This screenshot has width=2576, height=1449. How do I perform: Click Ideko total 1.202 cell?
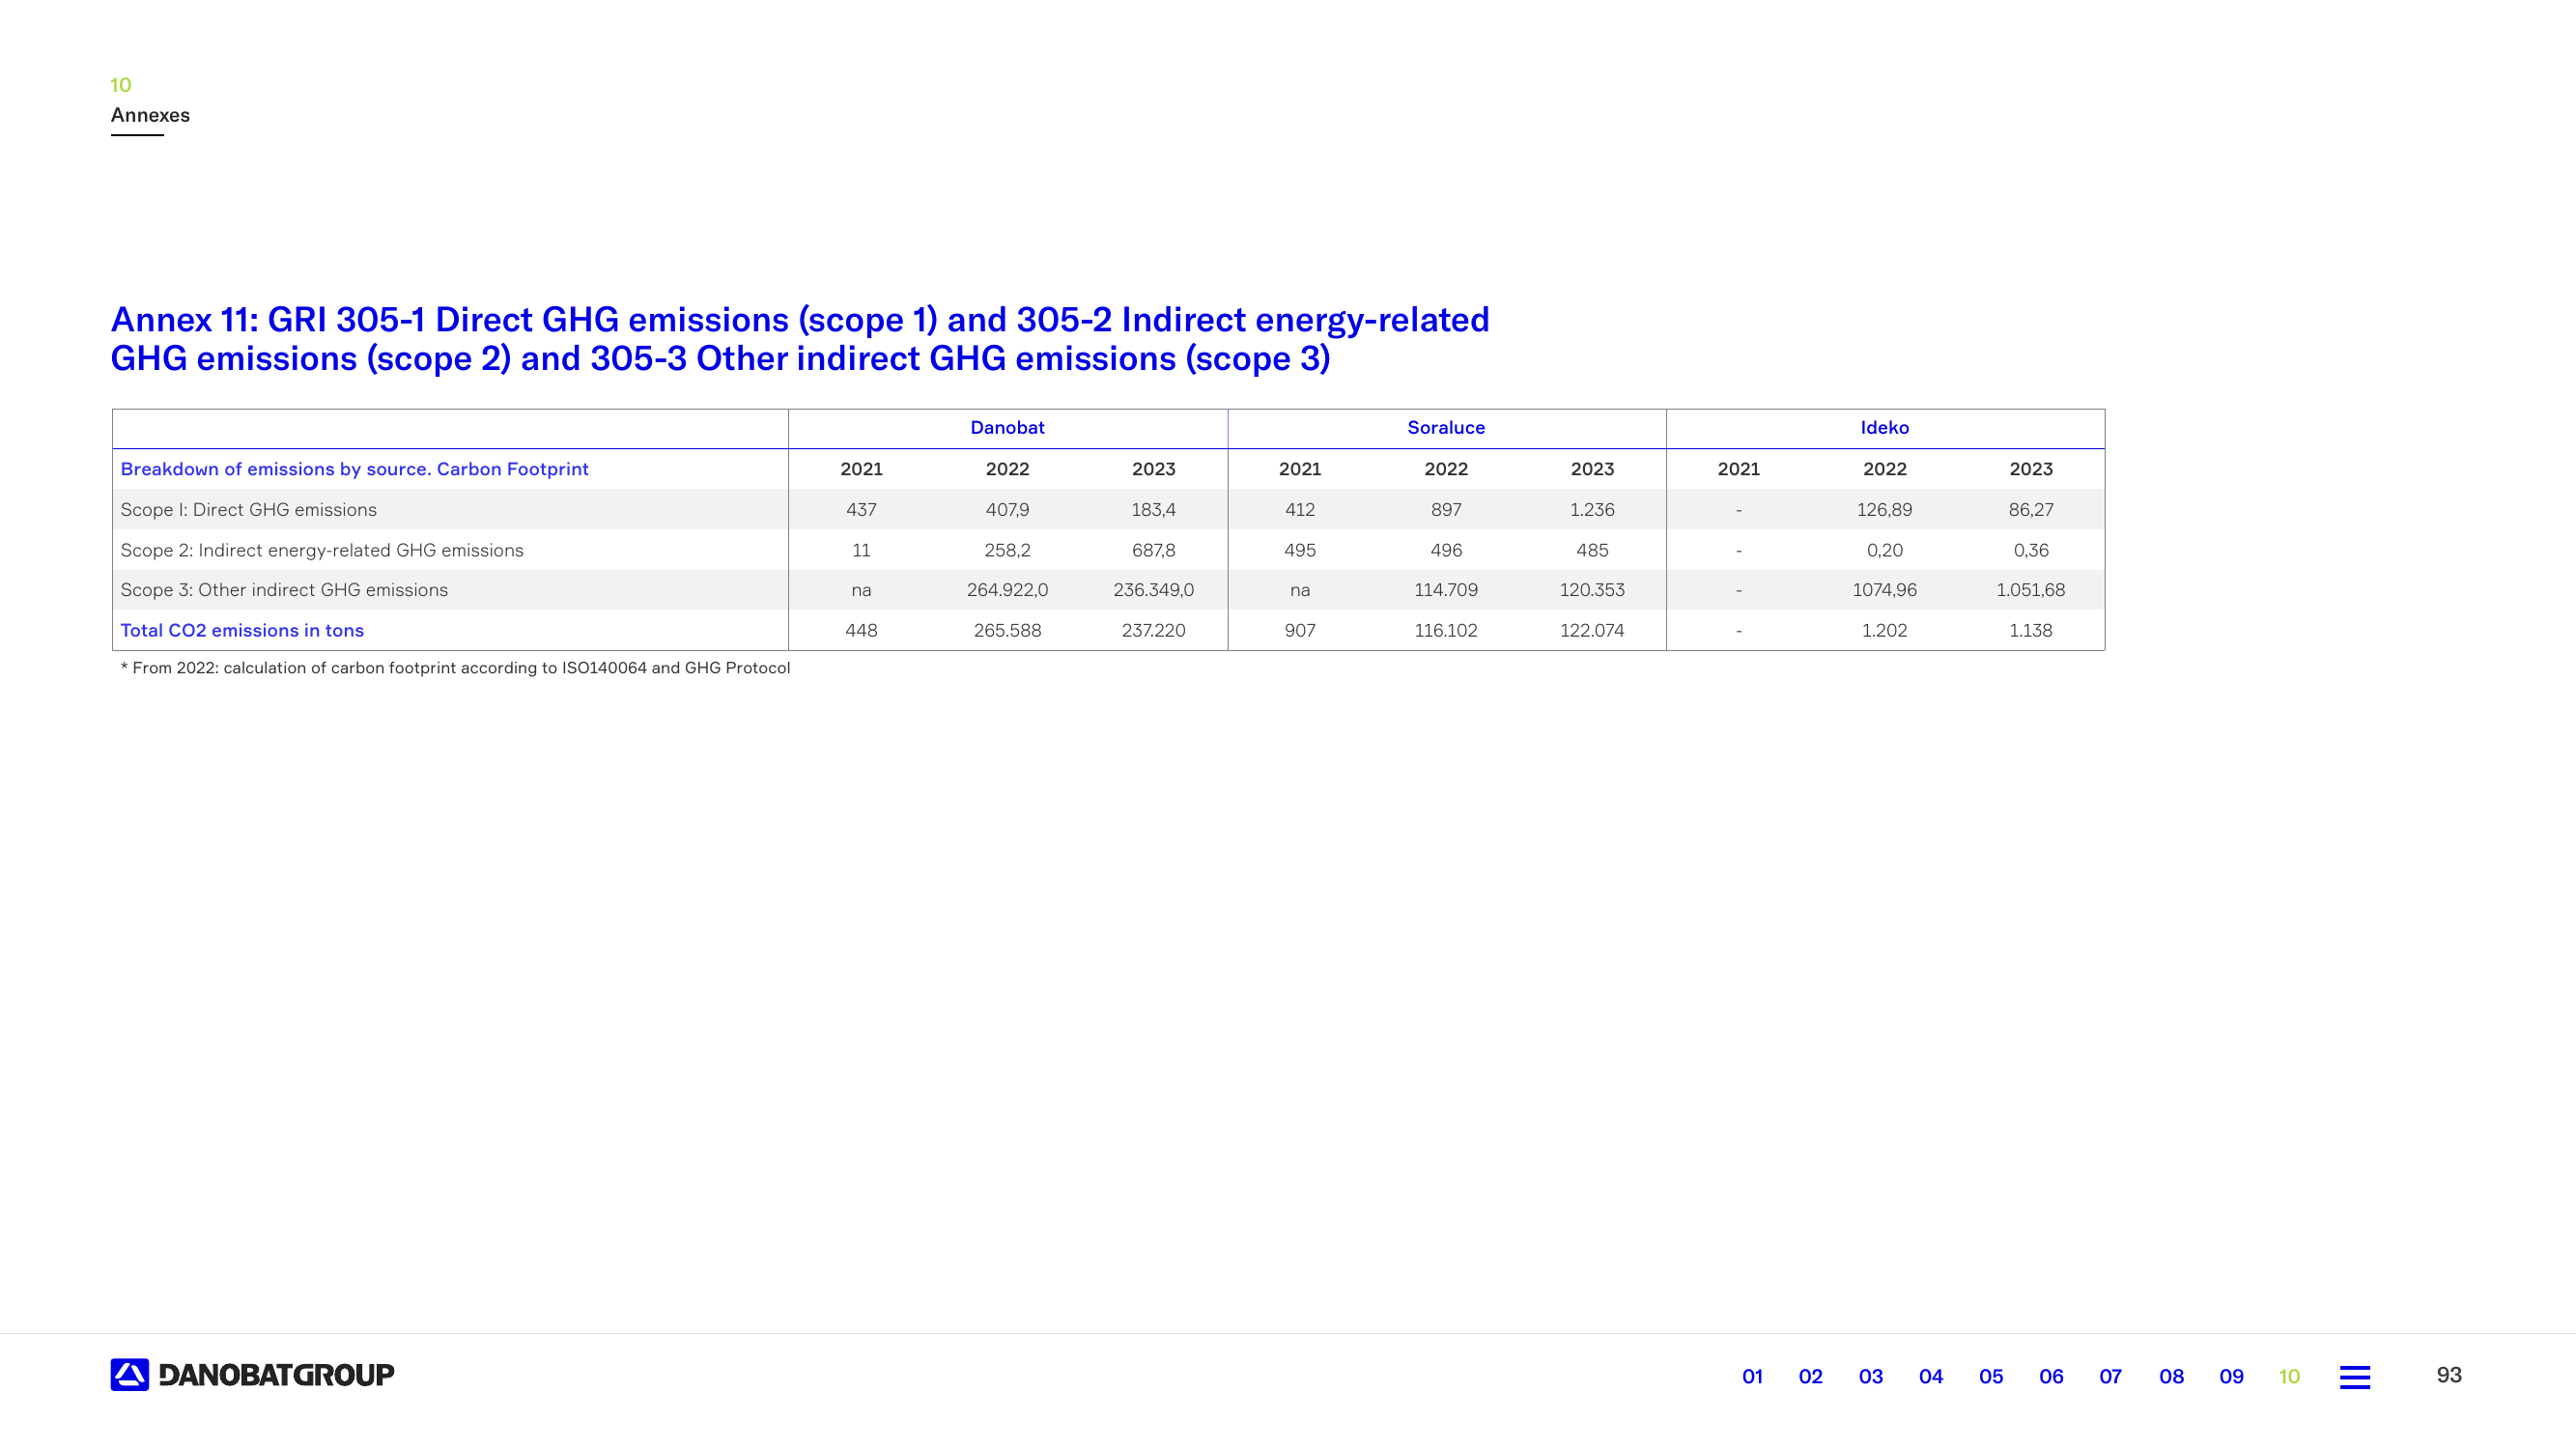click(1884, 631)
